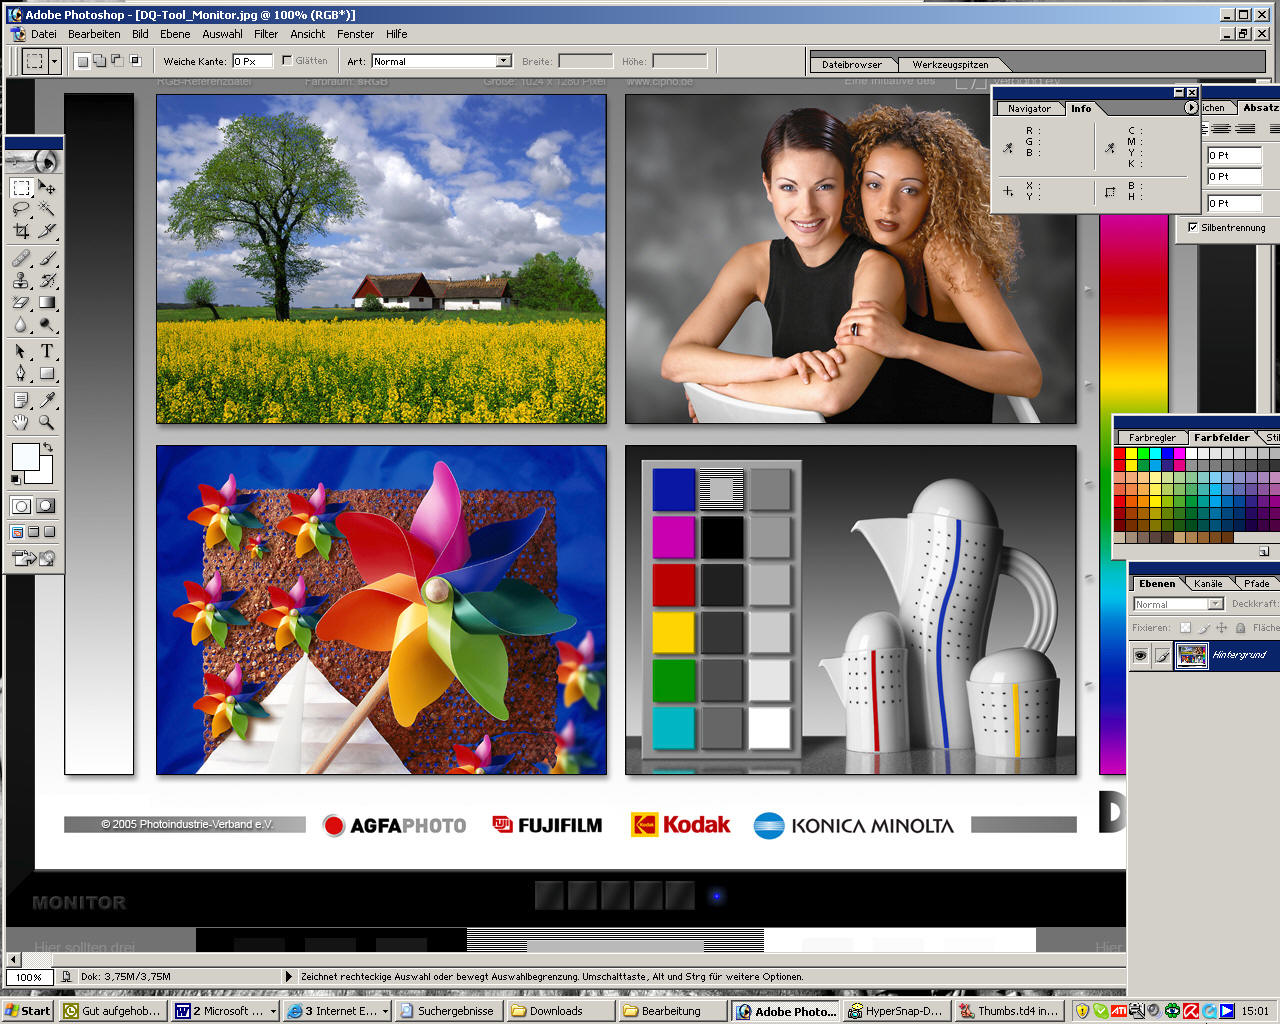
Task: Select the Lasso tool in the toolbox
Action: 21,209
